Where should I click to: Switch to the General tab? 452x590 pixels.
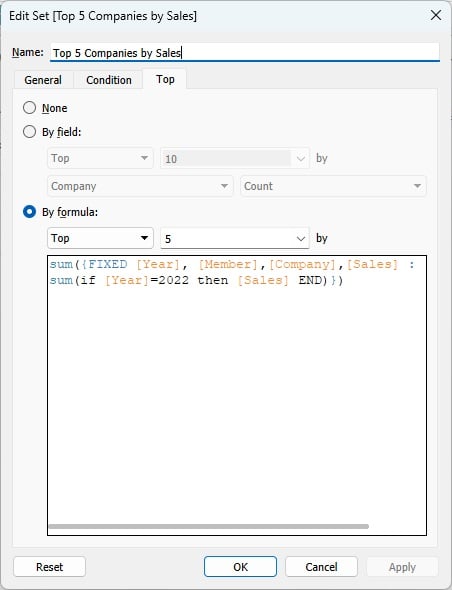[x=43, y=80]
